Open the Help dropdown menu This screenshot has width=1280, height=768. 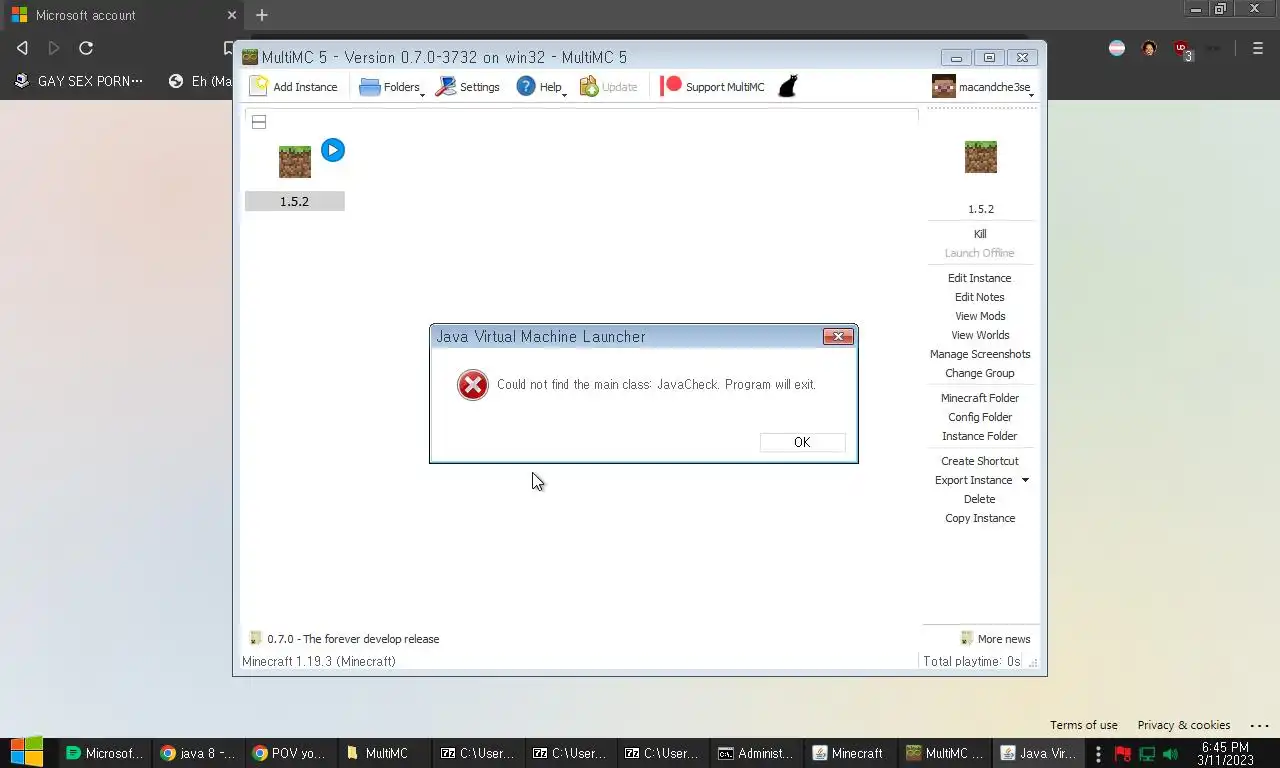(x=541, y=87)
